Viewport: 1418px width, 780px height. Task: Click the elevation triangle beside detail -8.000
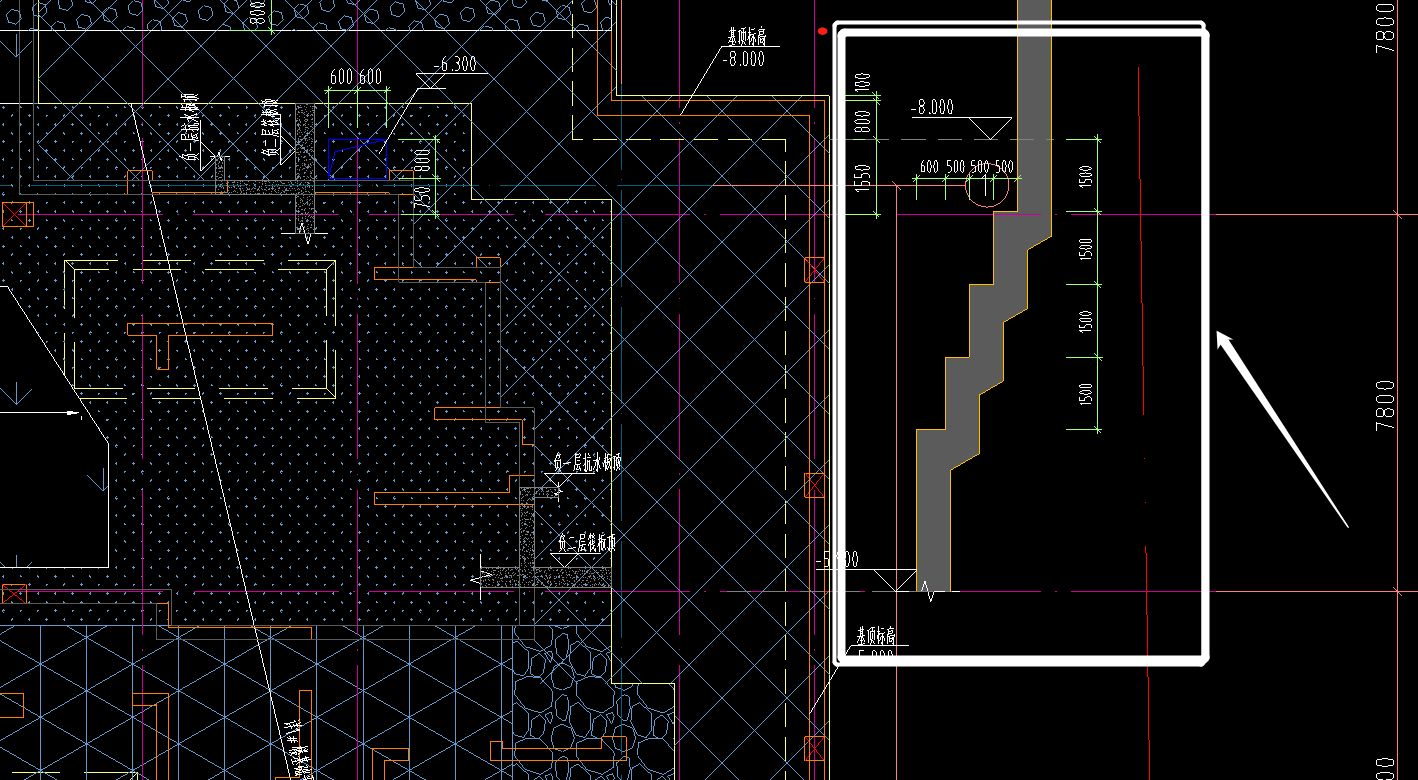pyautogui.click(x=992, y=128)
